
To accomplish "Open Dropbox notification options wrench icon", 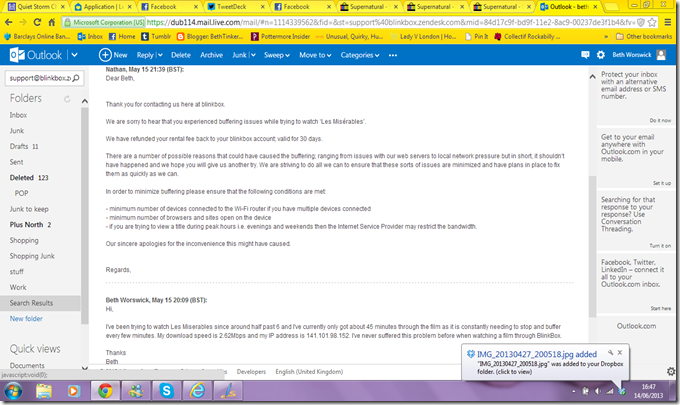I will (610, 352).
